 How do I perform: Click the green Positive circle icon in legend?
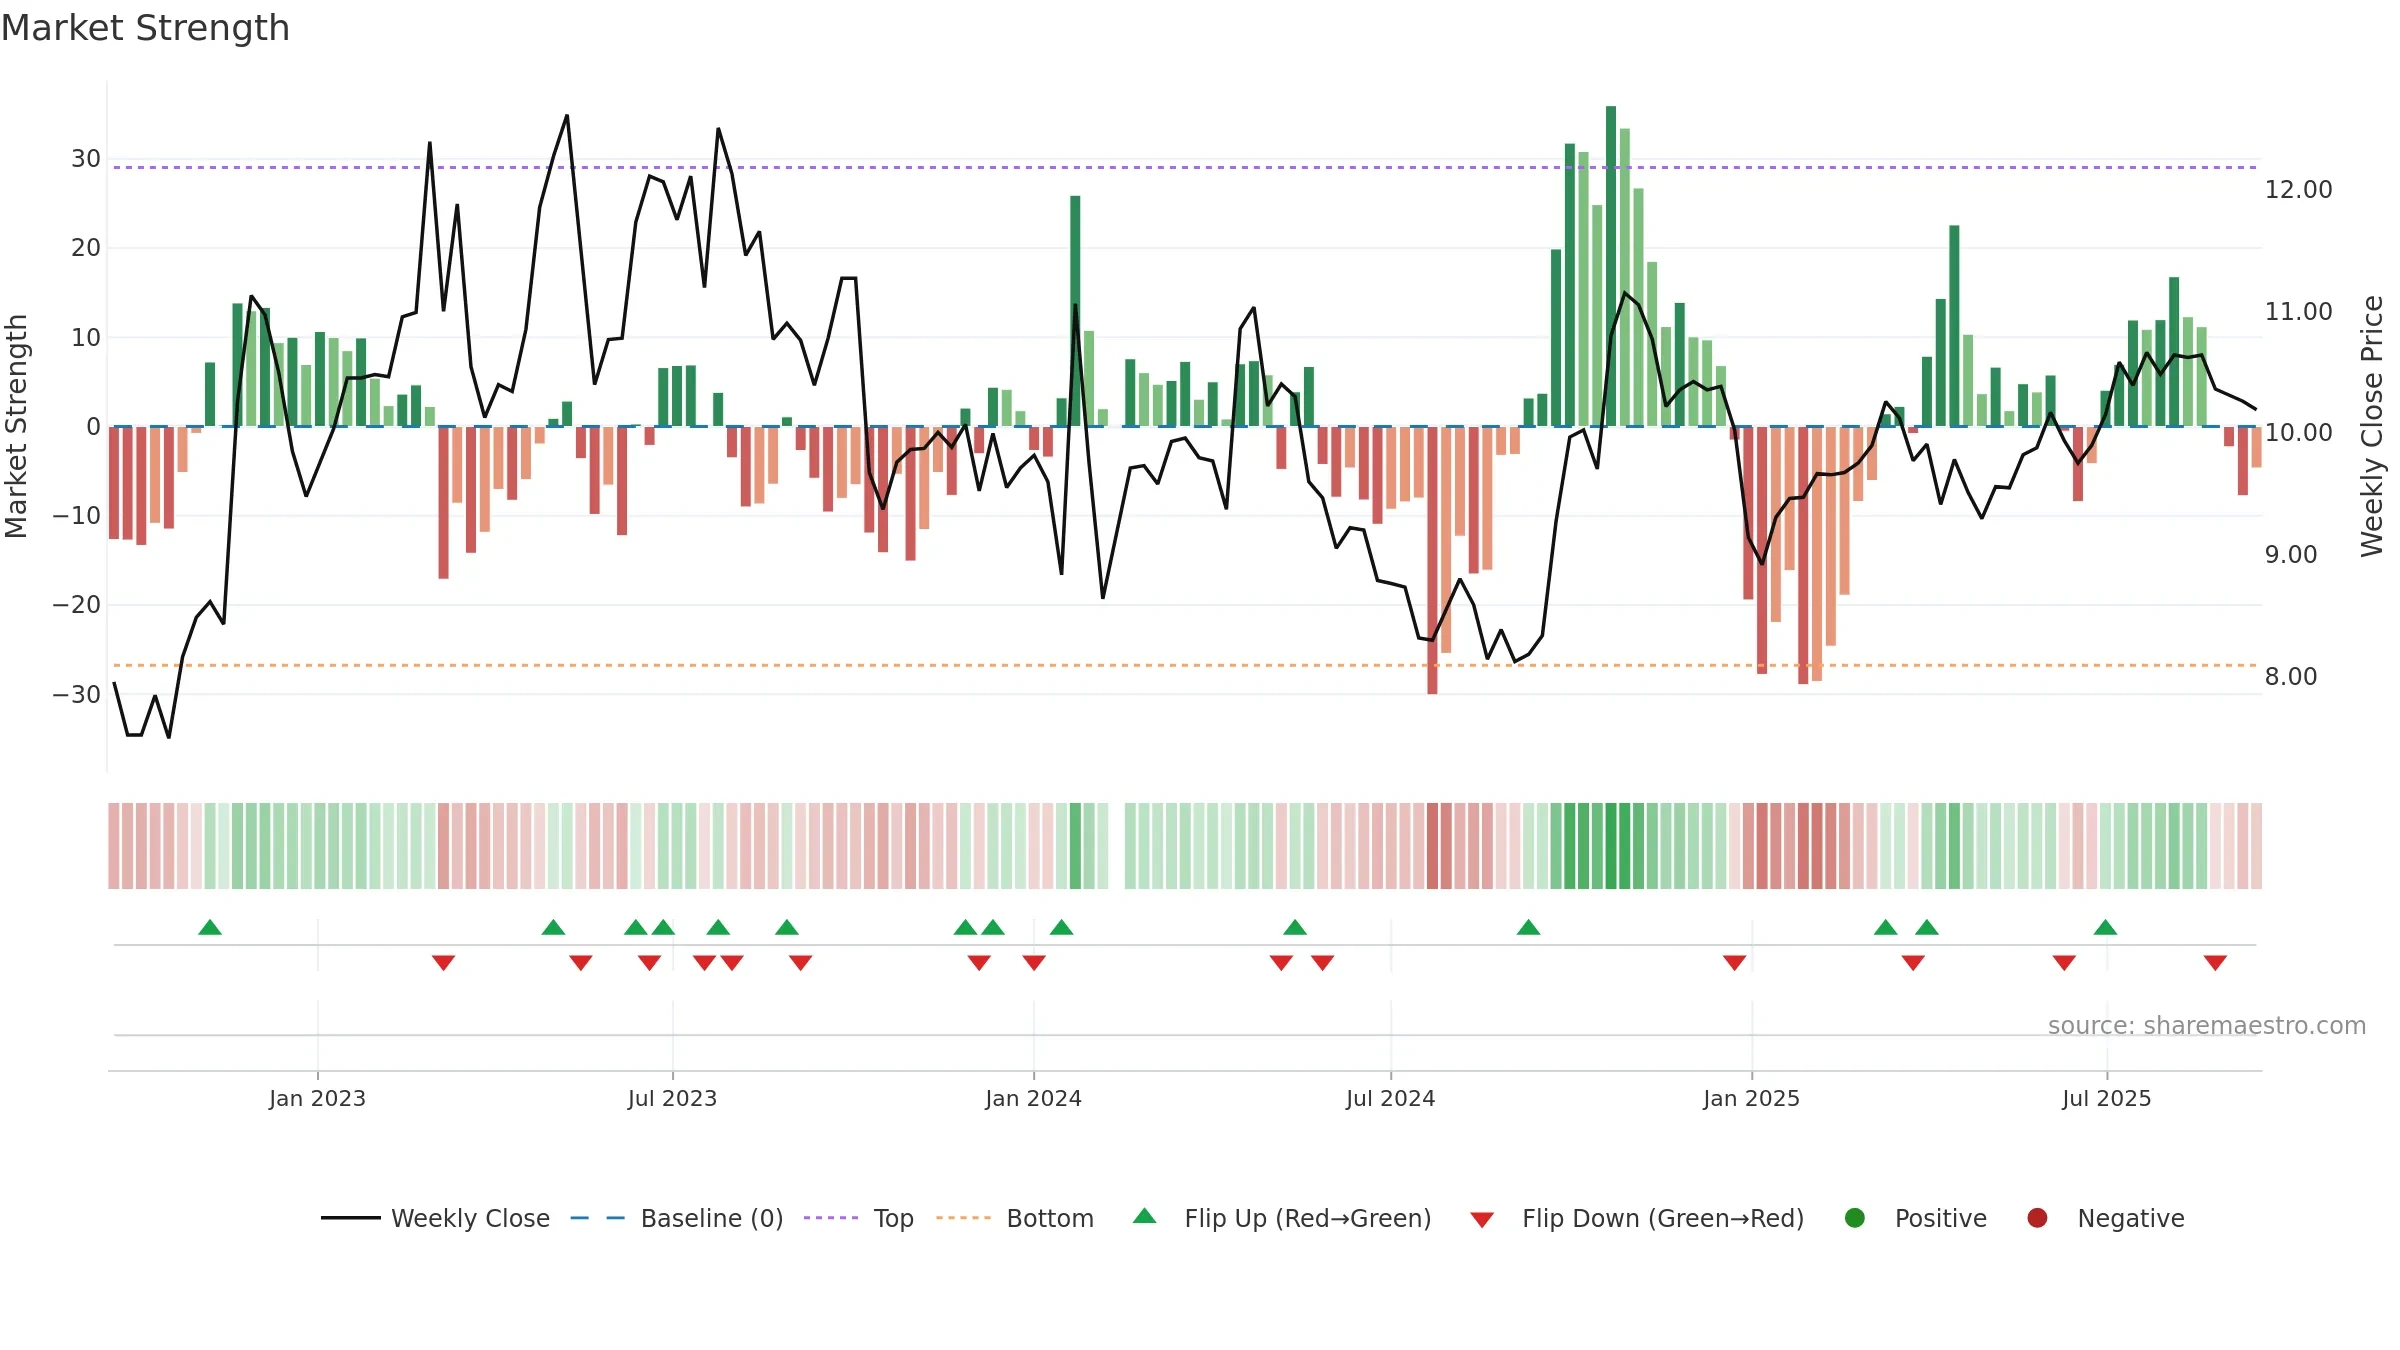1855,1218
